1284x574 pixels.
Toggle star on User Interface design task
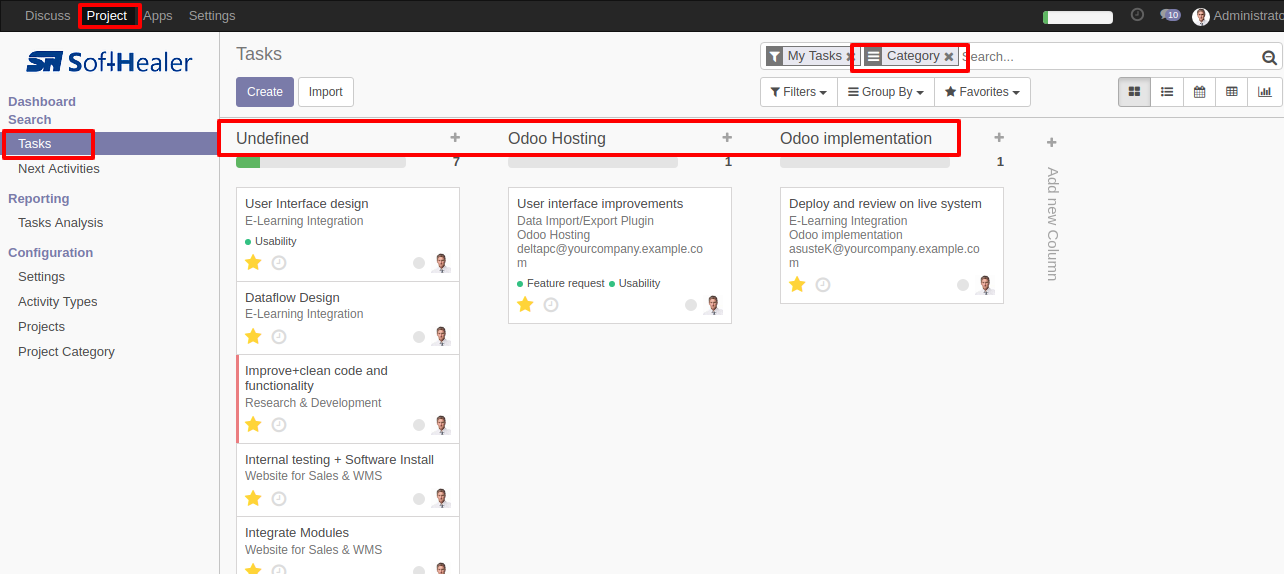point(253,263)
